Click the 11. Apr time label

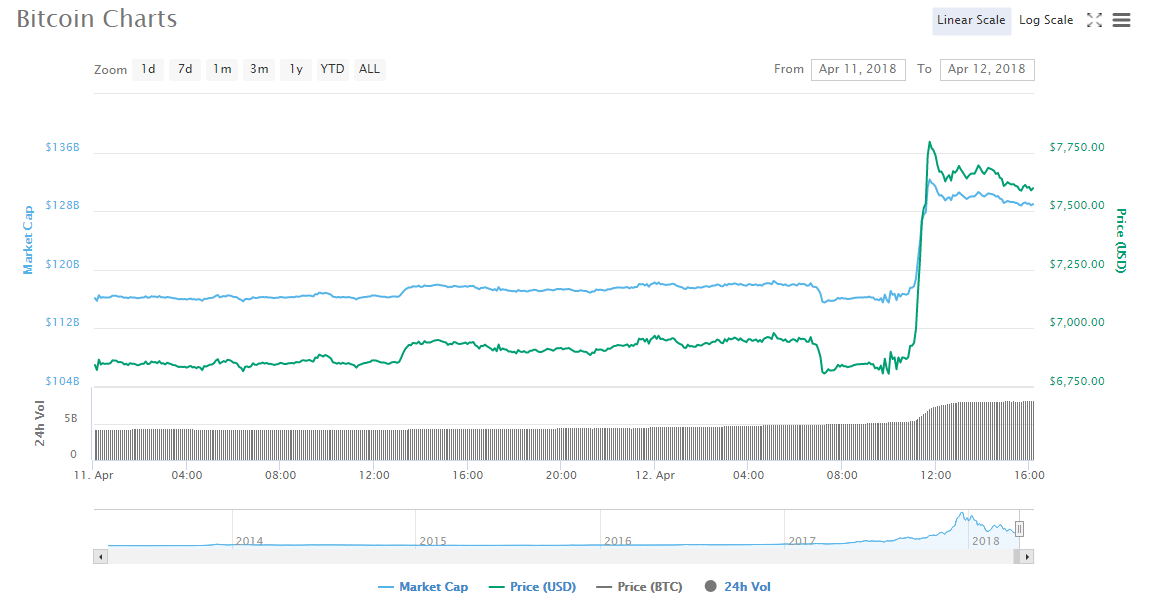94,475
